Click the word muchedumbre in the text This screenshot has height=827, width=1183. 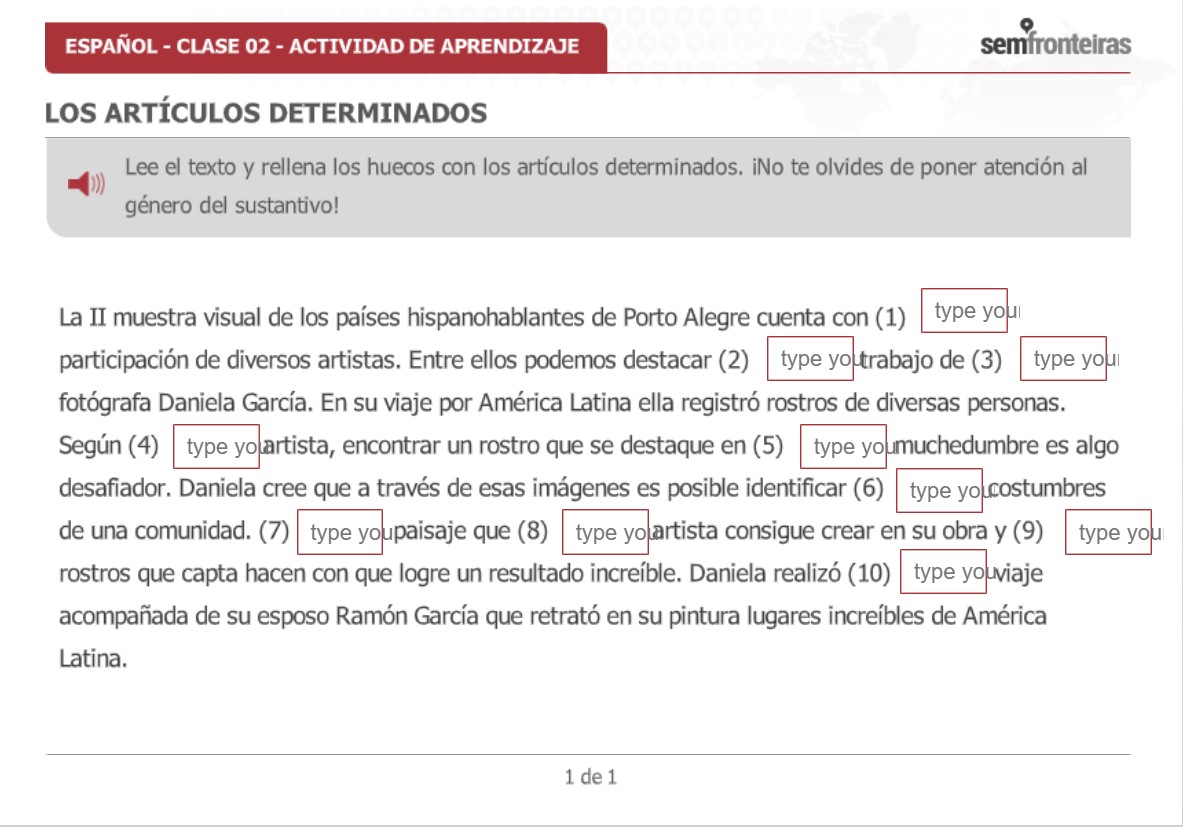(x=966, y=446)
